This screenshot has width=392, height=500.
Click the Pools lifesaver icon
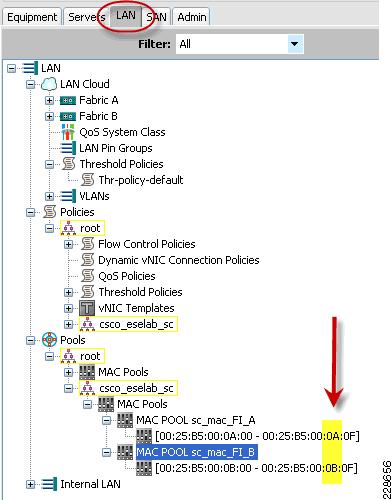pyautogui.click(x=49, y=340)
